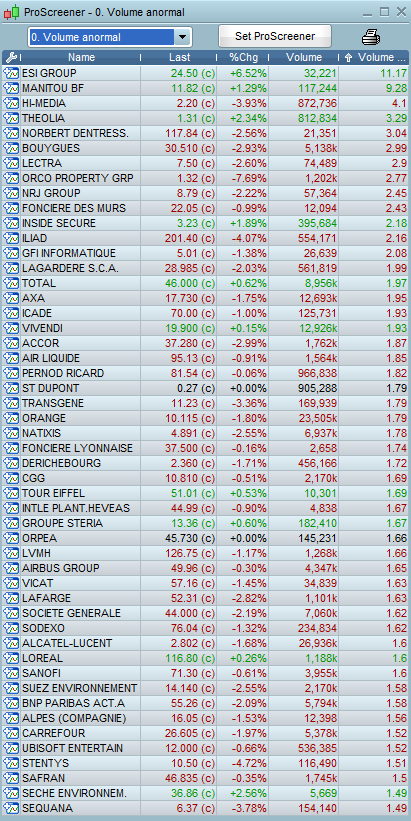
Task: Open the chart icon beside LVMH
Action: click(x=11, y=553)
